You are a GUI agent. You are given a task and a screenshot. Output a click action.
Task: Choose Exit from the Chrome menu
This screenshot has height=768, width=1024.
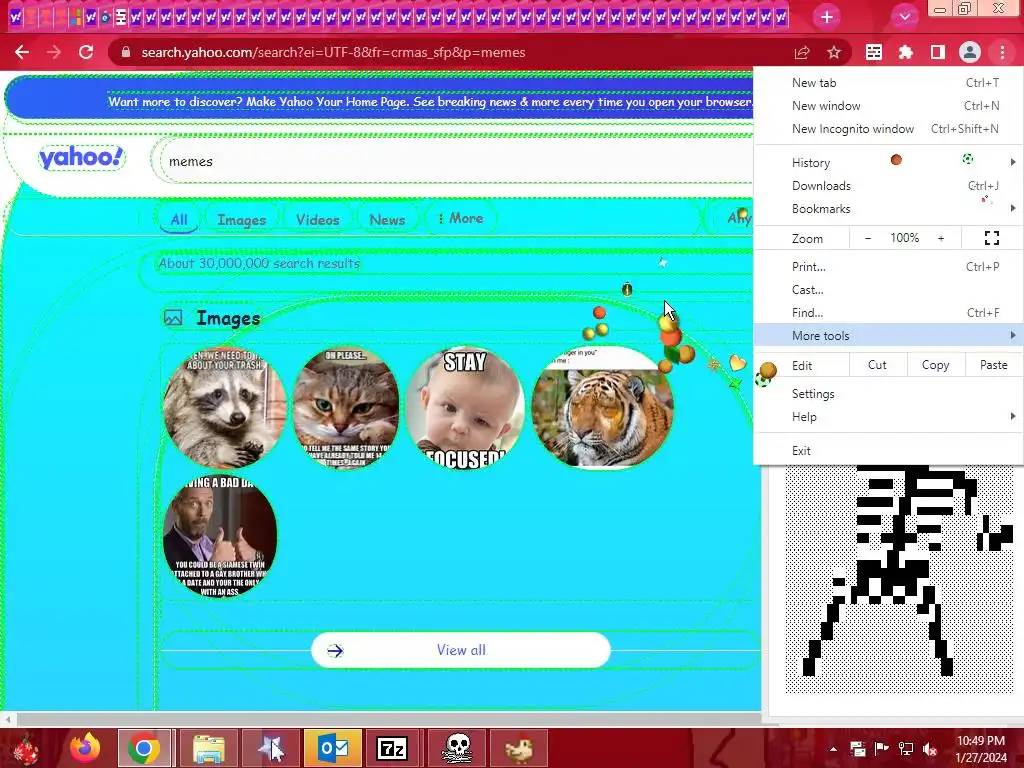click(x=888, y=451)
